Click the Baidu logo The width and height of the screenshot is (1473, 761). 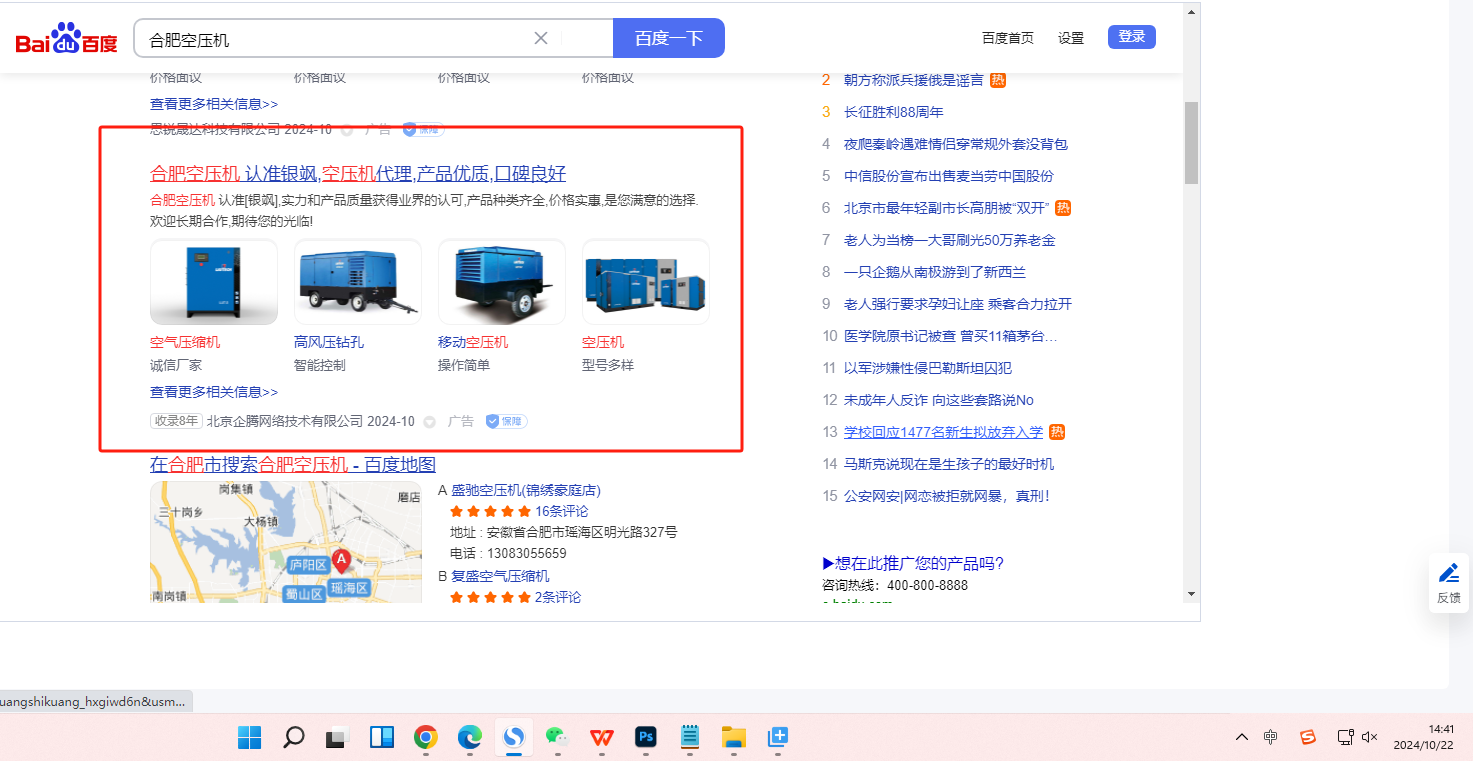point(66,40)
